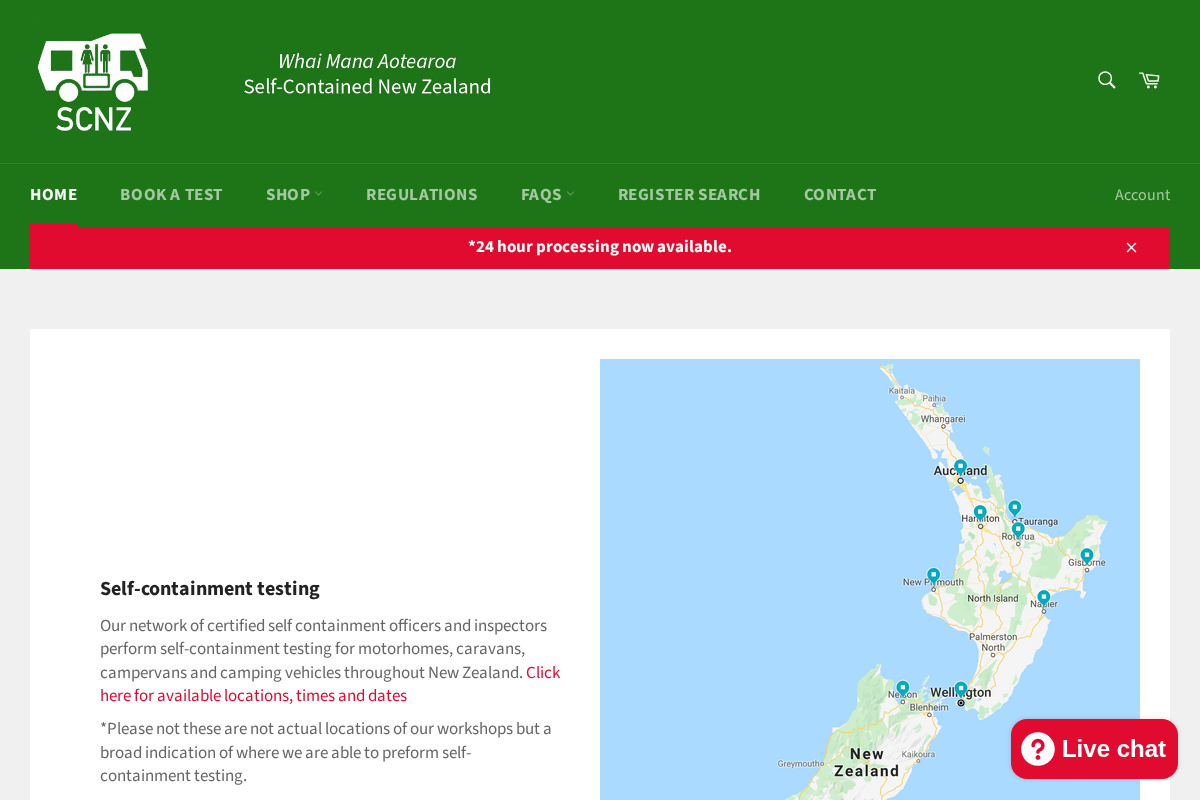View the shopping cart icon

coord(1149,79)
